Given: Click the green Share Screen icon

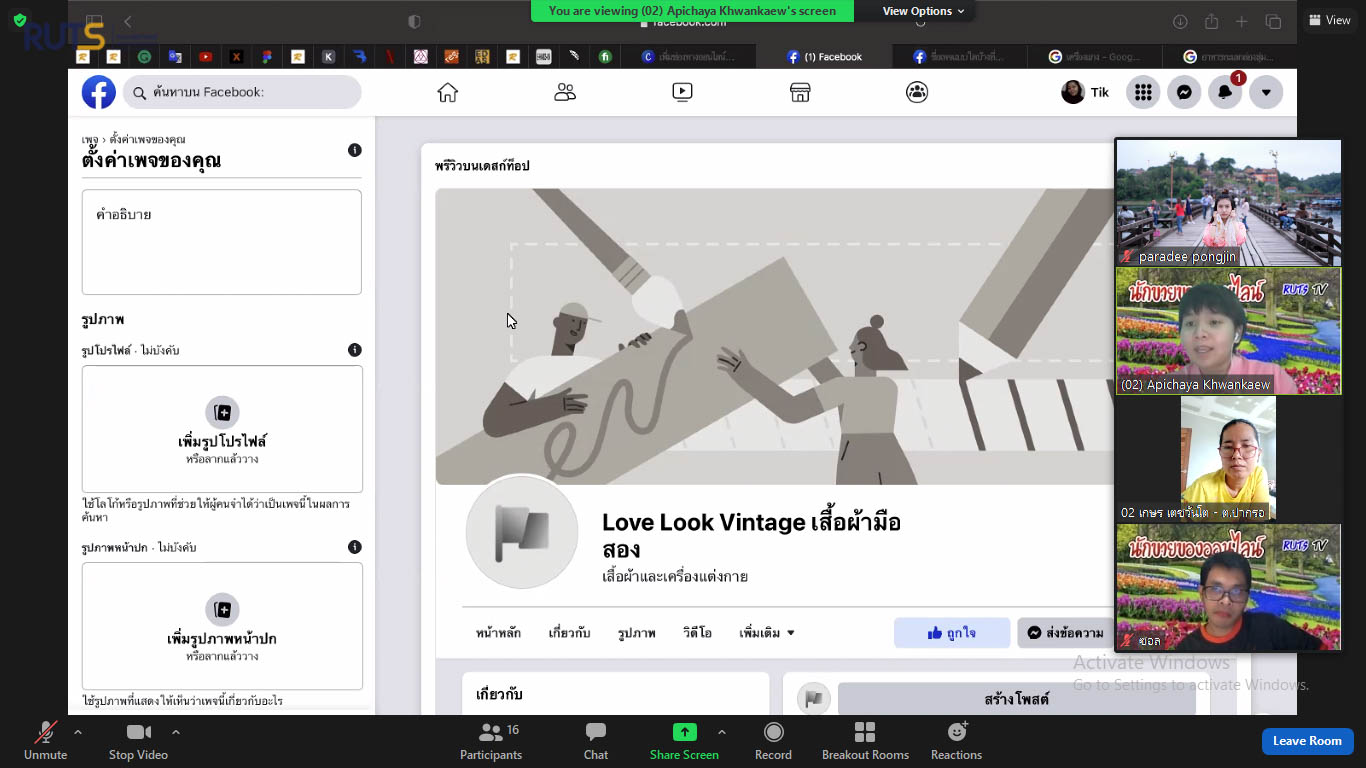Looking at the screenshot, I should tap(684, 732).
